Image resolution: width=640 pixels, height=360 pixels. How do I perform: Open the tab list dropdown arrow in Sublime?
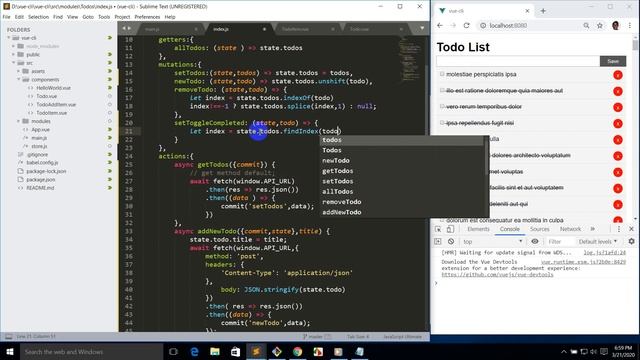(422, 28)
